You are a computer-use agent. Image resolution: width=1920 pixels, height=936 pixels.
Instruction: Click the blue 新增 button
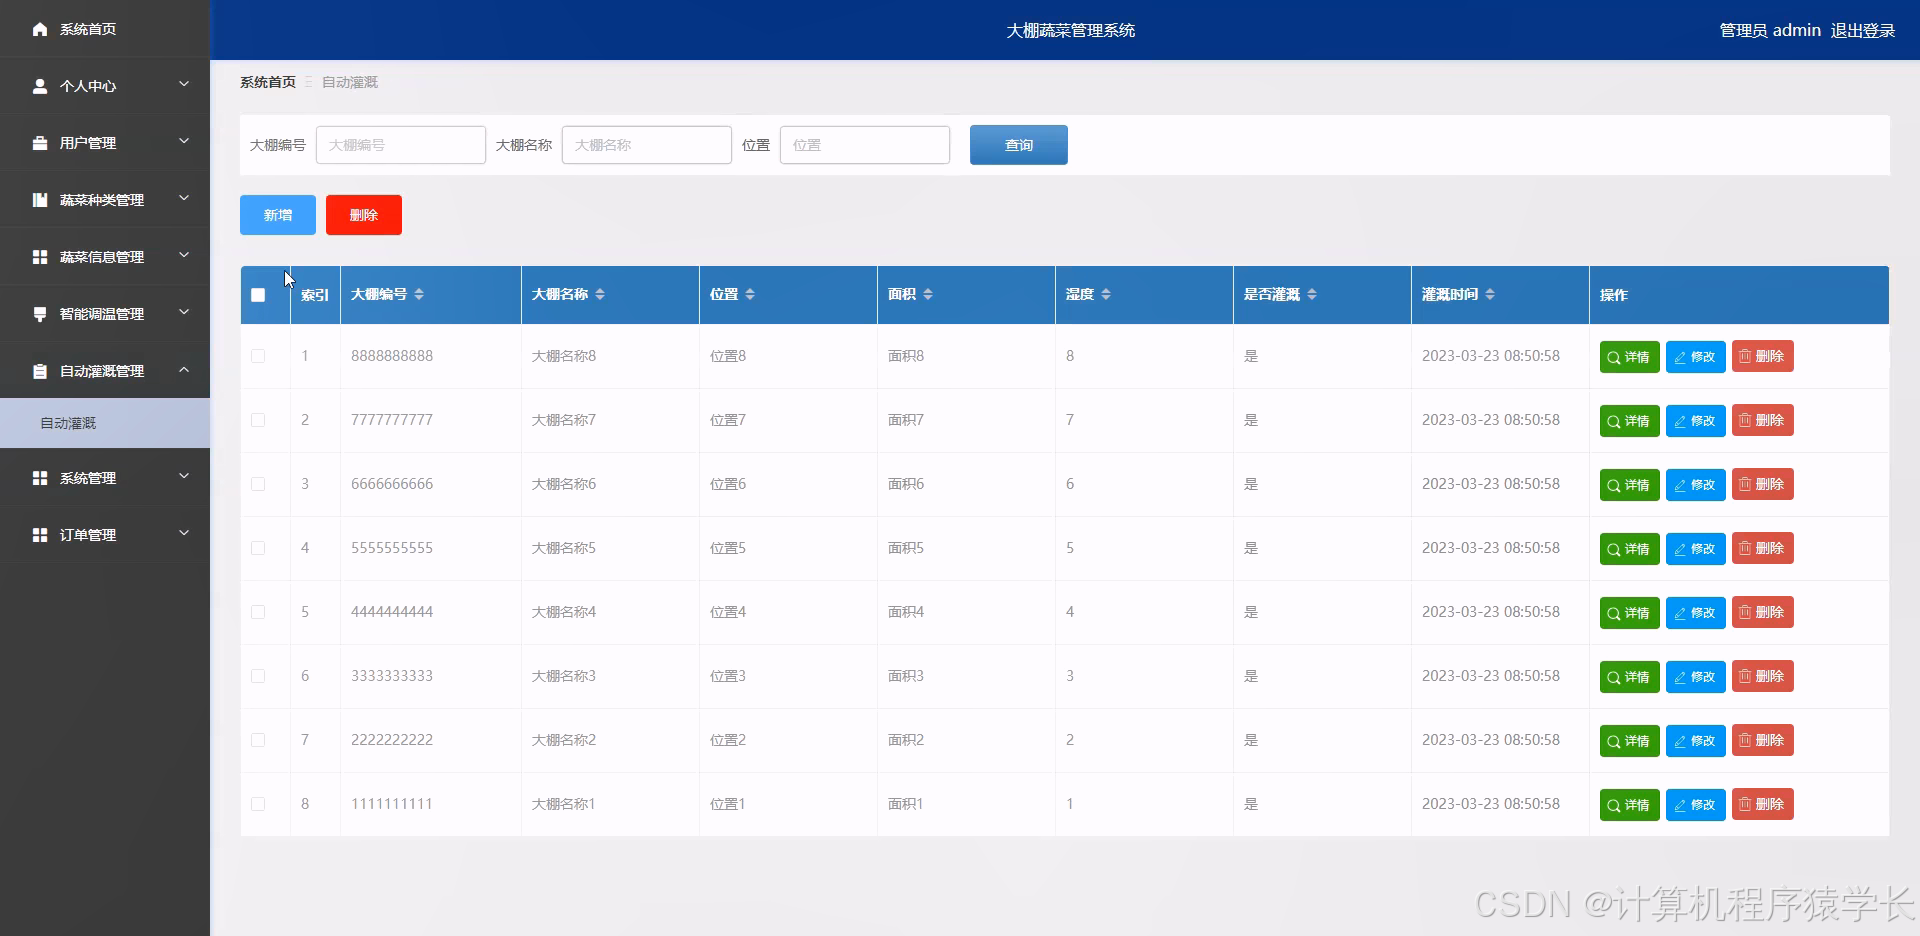point(278,215)
